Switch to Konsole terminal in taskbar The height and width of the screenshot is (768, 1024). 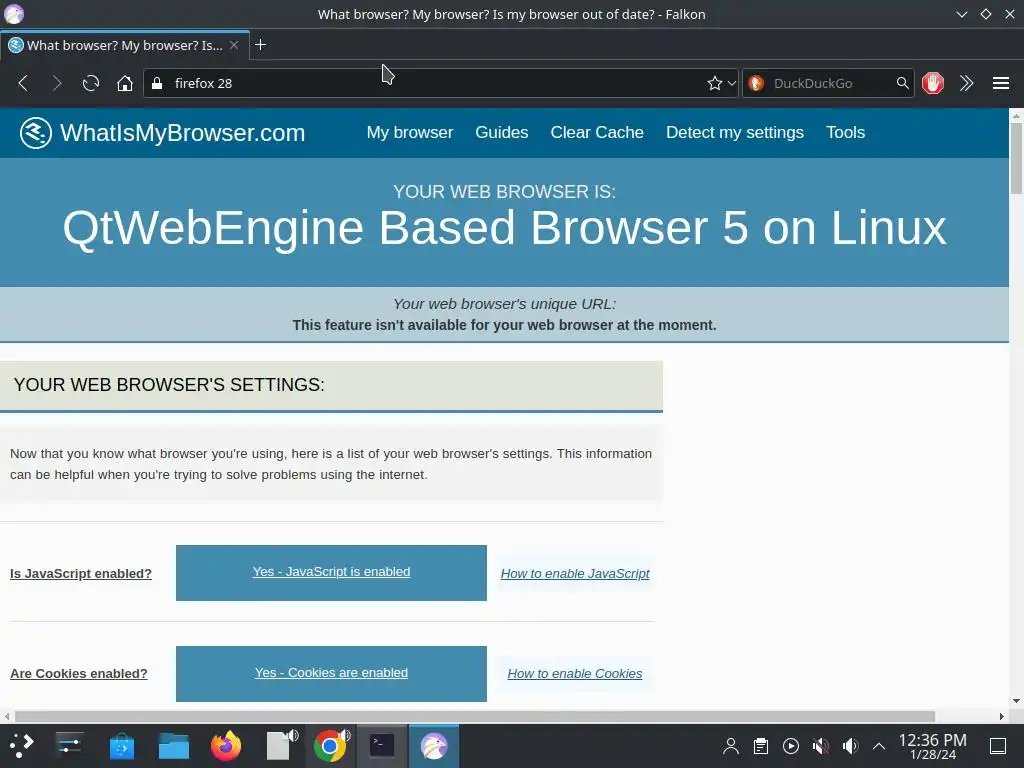click(382, 746)
